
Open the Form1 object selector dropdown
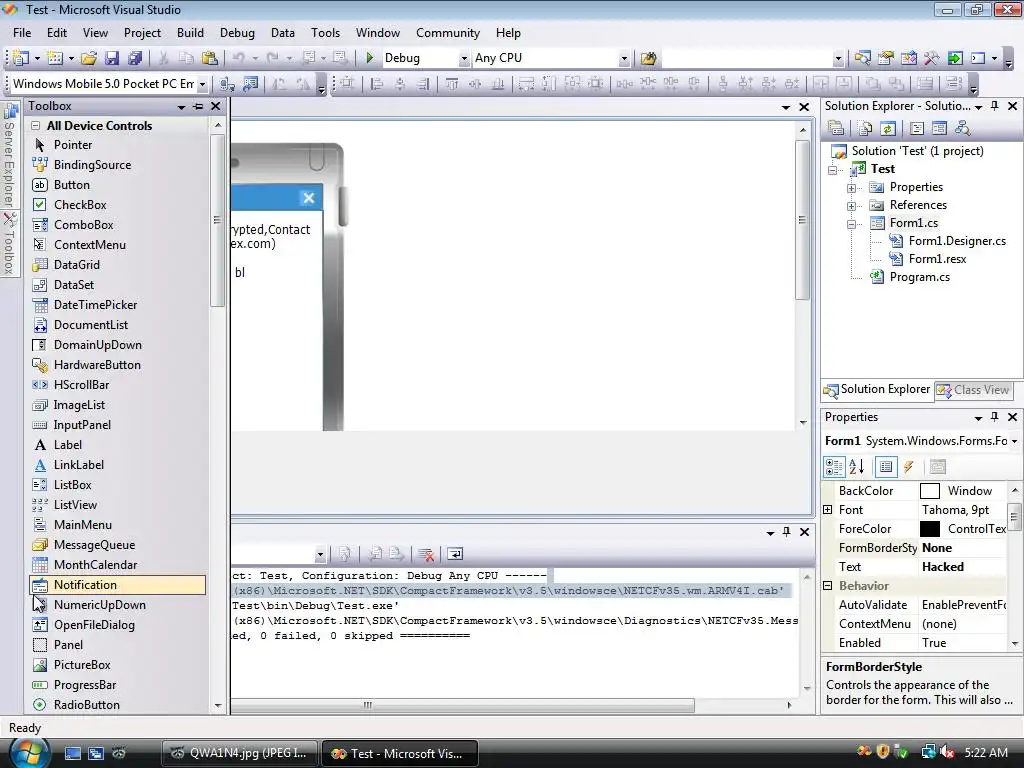[1014, 441]
